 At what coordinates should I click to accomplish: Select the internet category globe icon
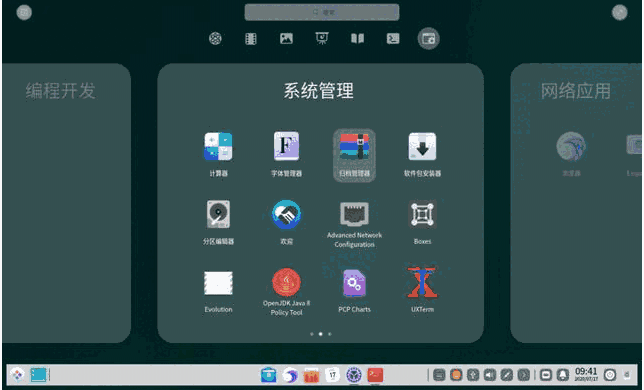[215, 39]
